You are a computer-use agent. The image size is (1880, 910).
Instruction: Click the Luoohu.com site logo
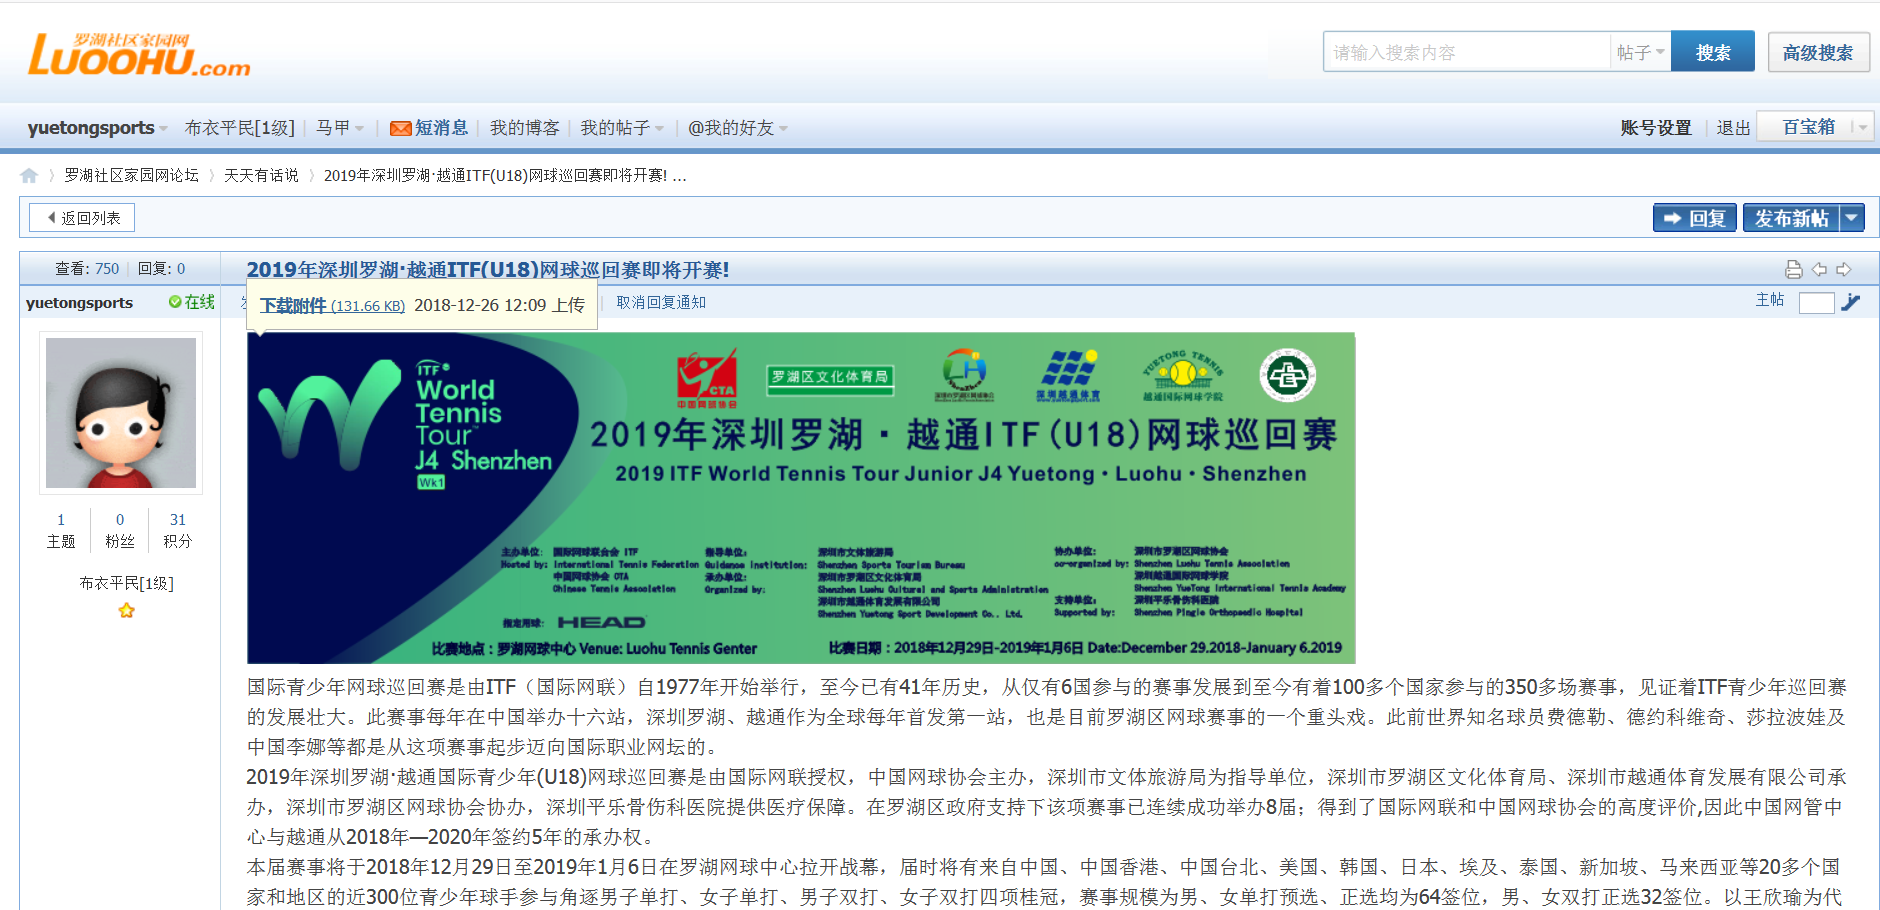click(139, 56)
